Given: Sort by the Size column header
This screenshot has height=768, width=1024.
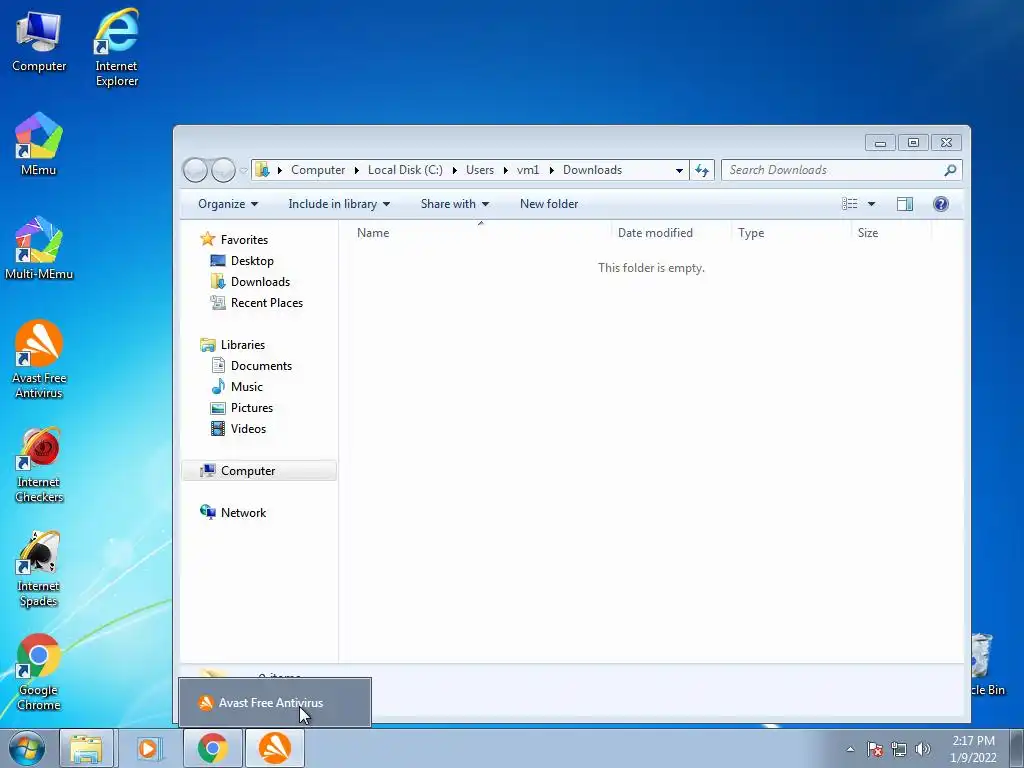Looking at the screenshot, I should 891,232.
